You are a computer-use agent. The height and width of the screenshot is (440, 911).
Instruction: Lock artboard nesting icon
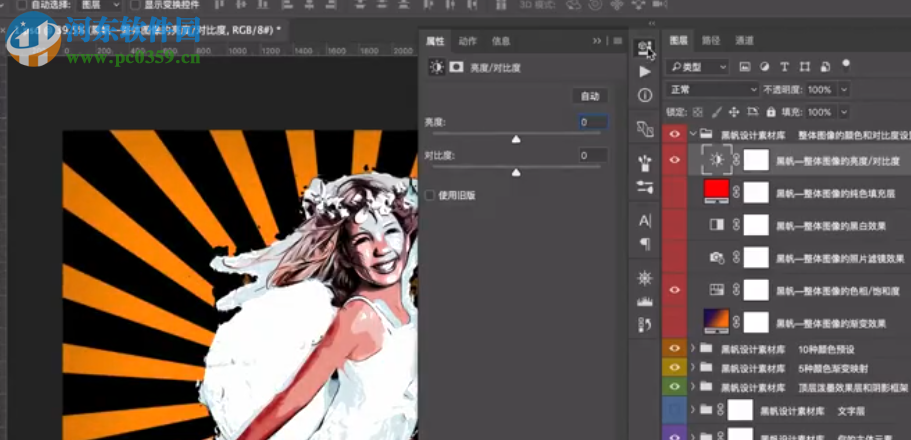752,112
